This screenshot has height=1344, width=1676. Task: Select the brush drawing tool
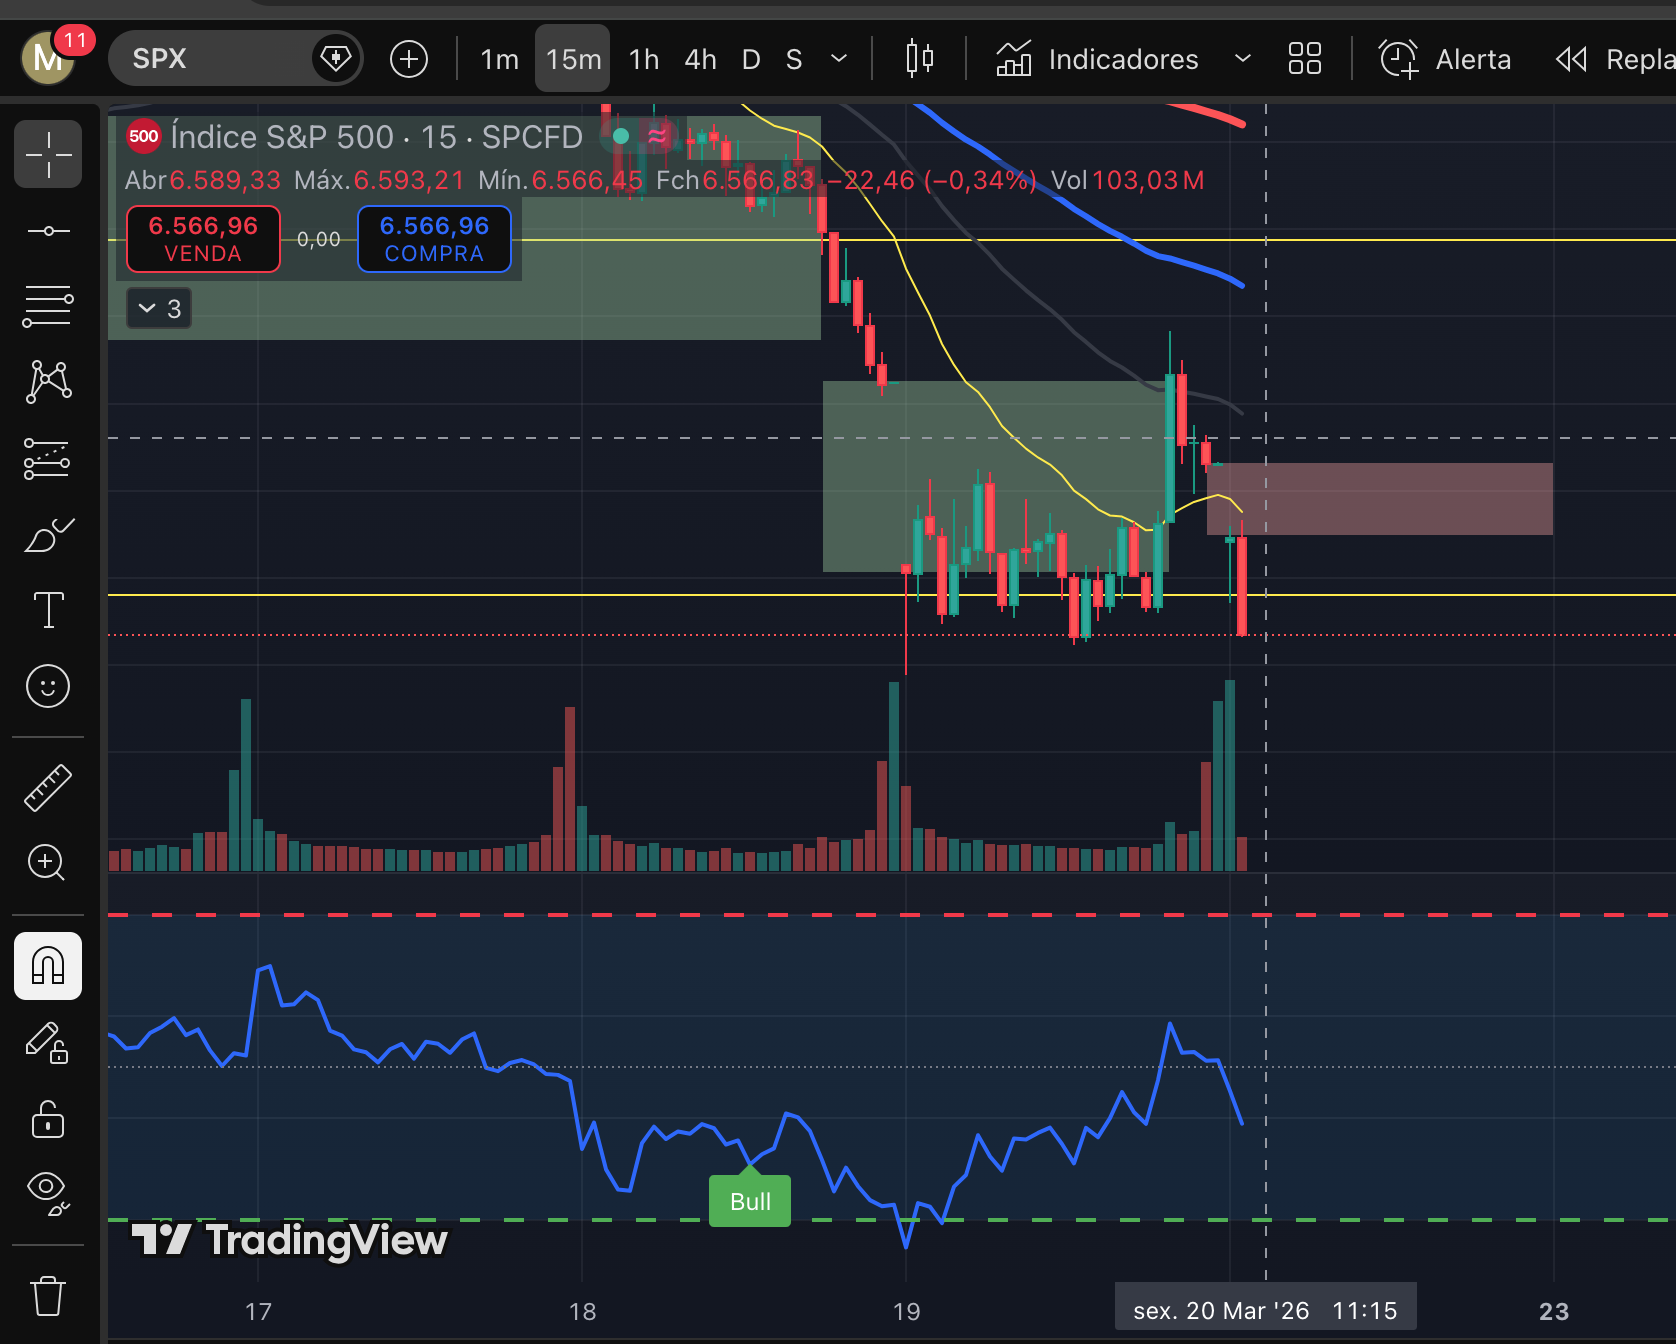[48, 535]
